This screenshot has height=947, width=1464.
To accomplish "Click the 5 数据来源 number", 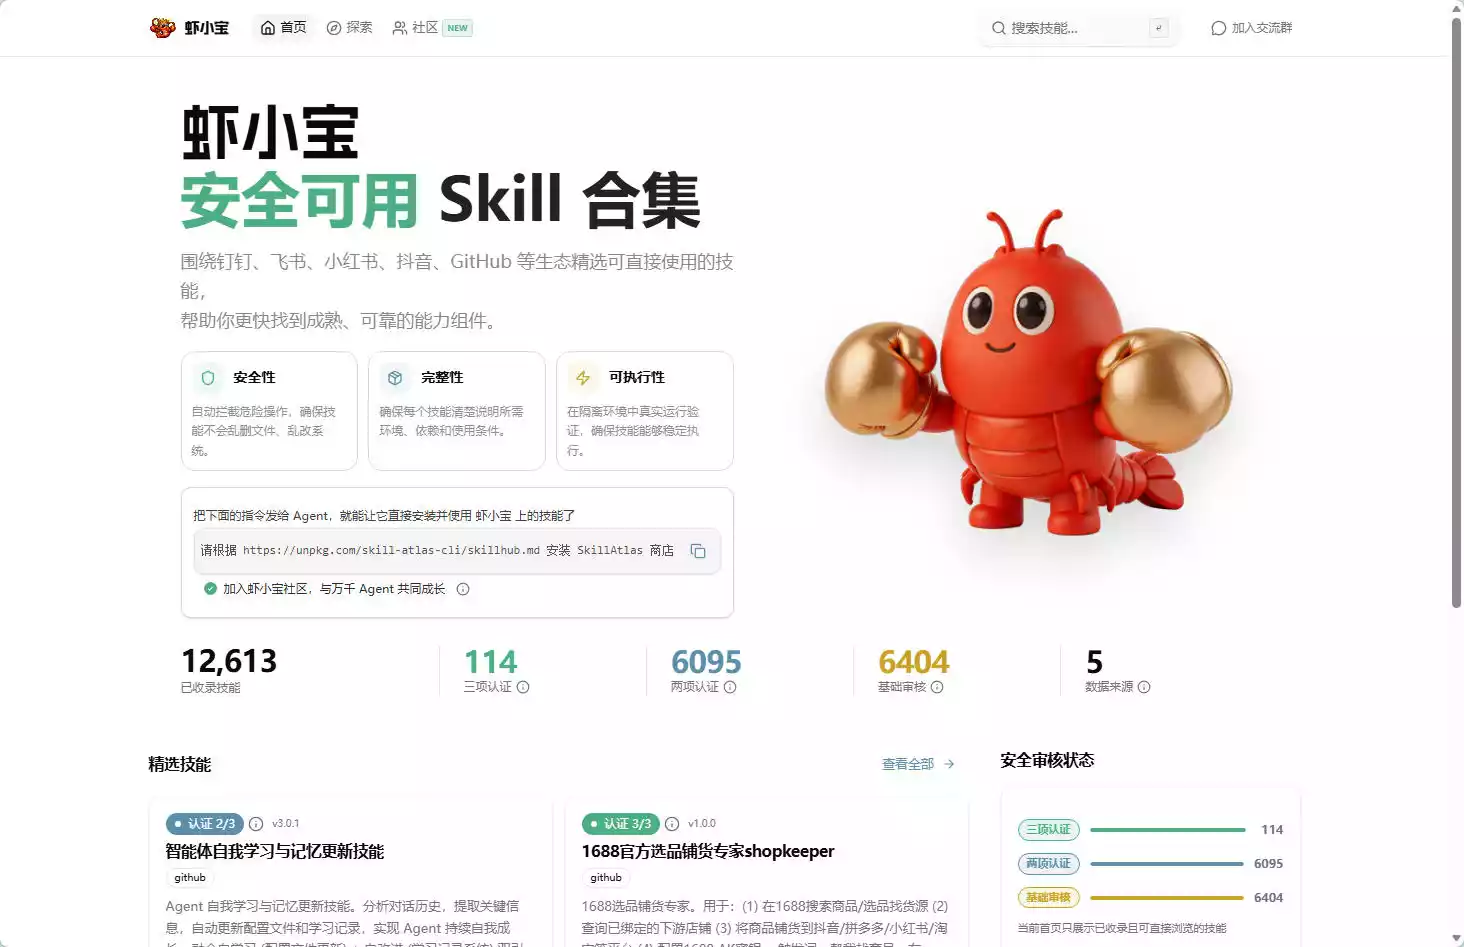I will [x=1094, y=662].
